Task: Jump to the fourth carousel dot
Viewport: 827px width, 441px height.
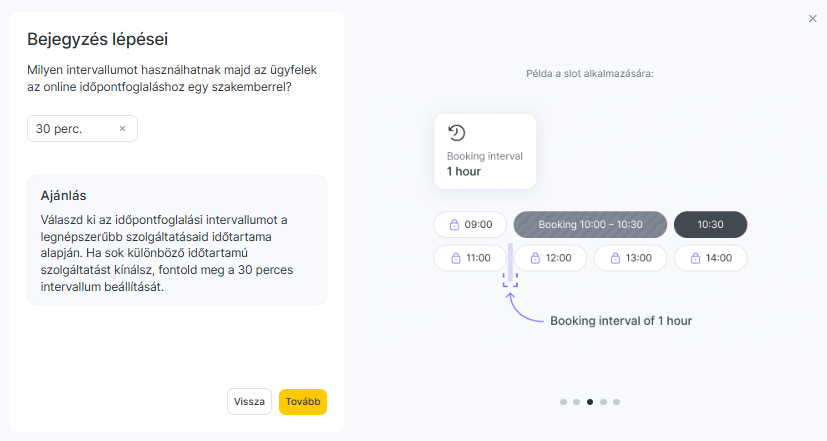Action: tap(603, 402)
